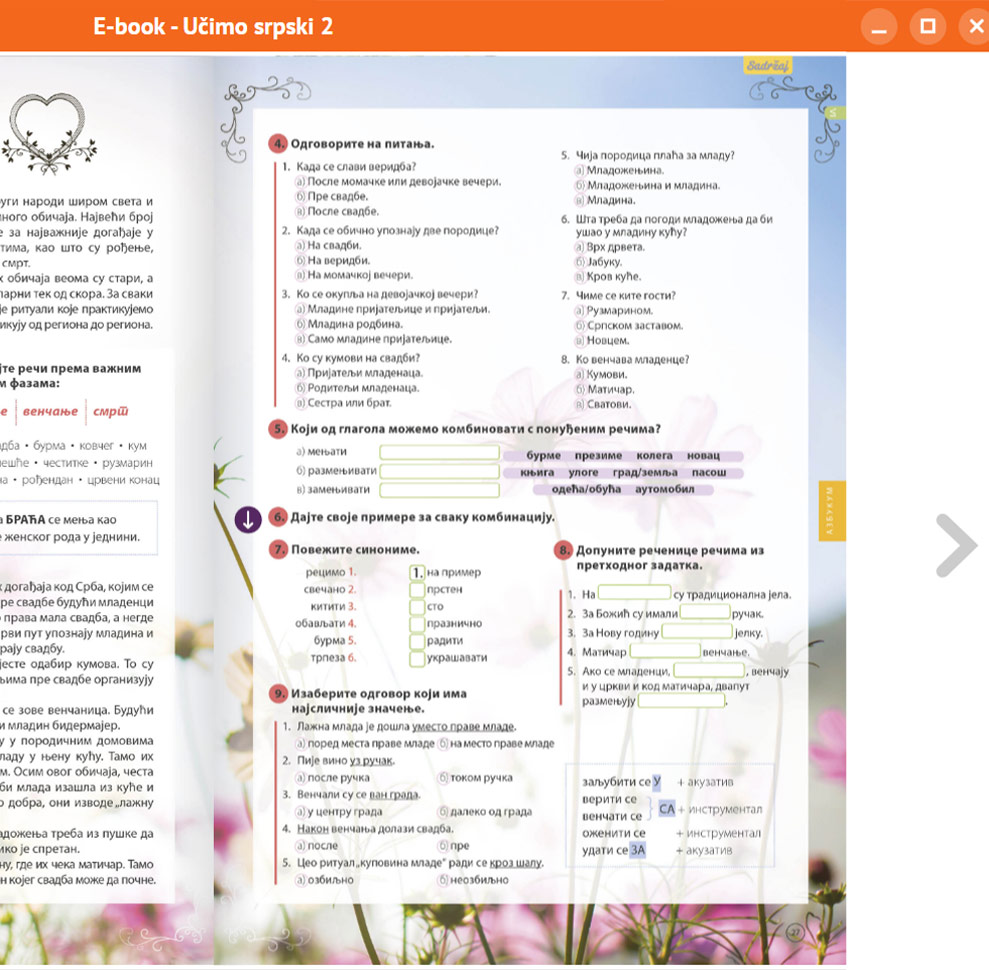Click red number 7 badge by Повежите синониме

(278, 550)
